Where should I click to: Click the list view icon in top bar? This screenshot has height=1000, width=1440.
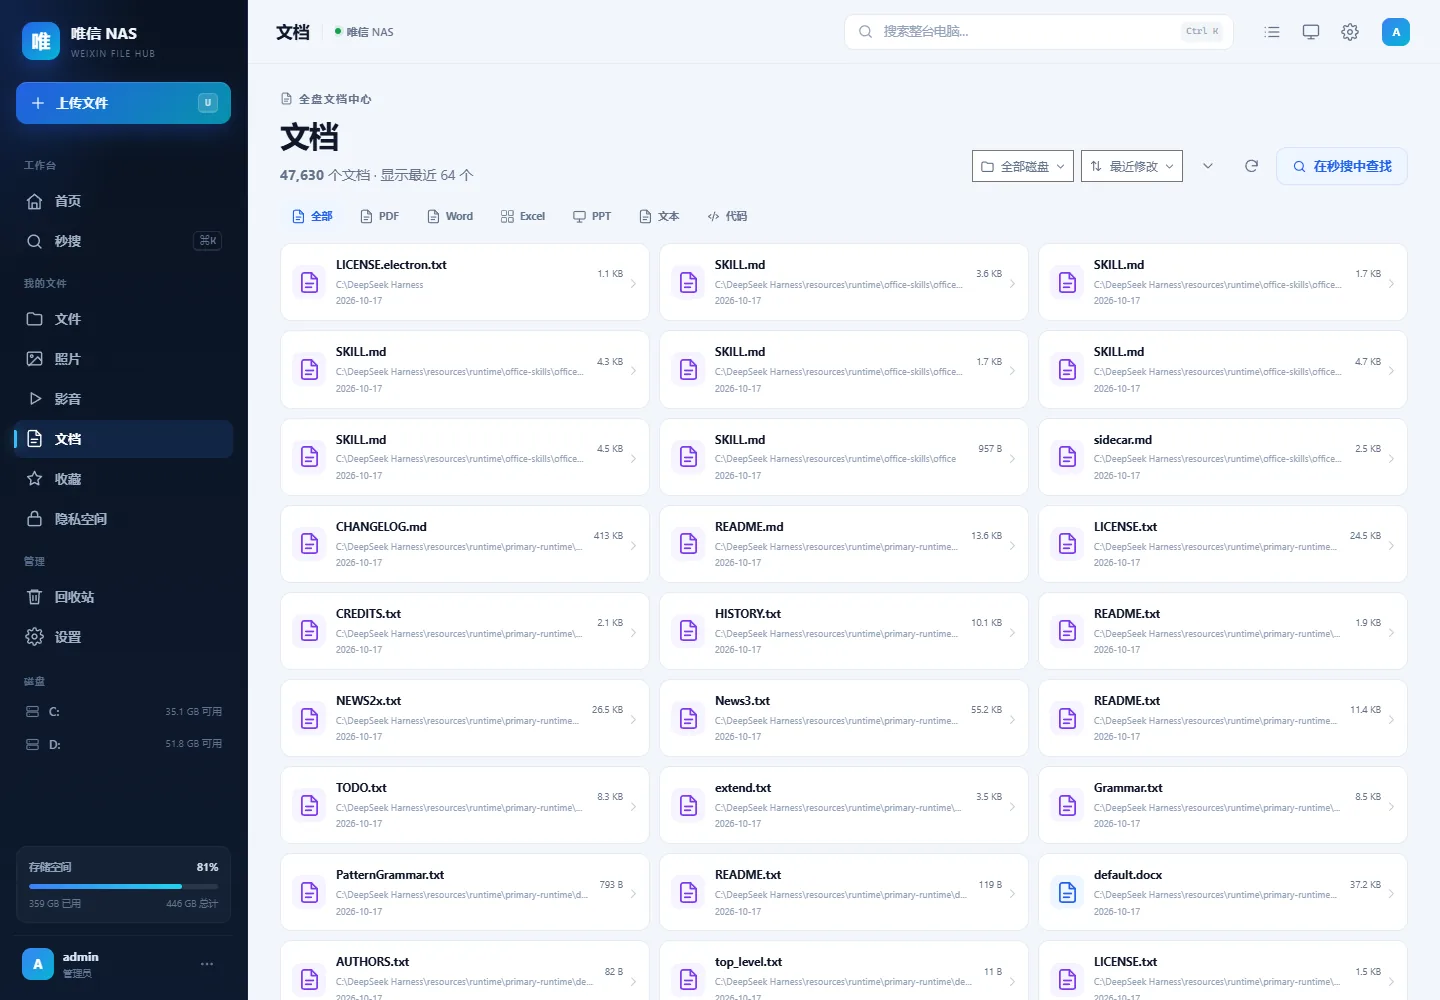[x=1272, y=32]
